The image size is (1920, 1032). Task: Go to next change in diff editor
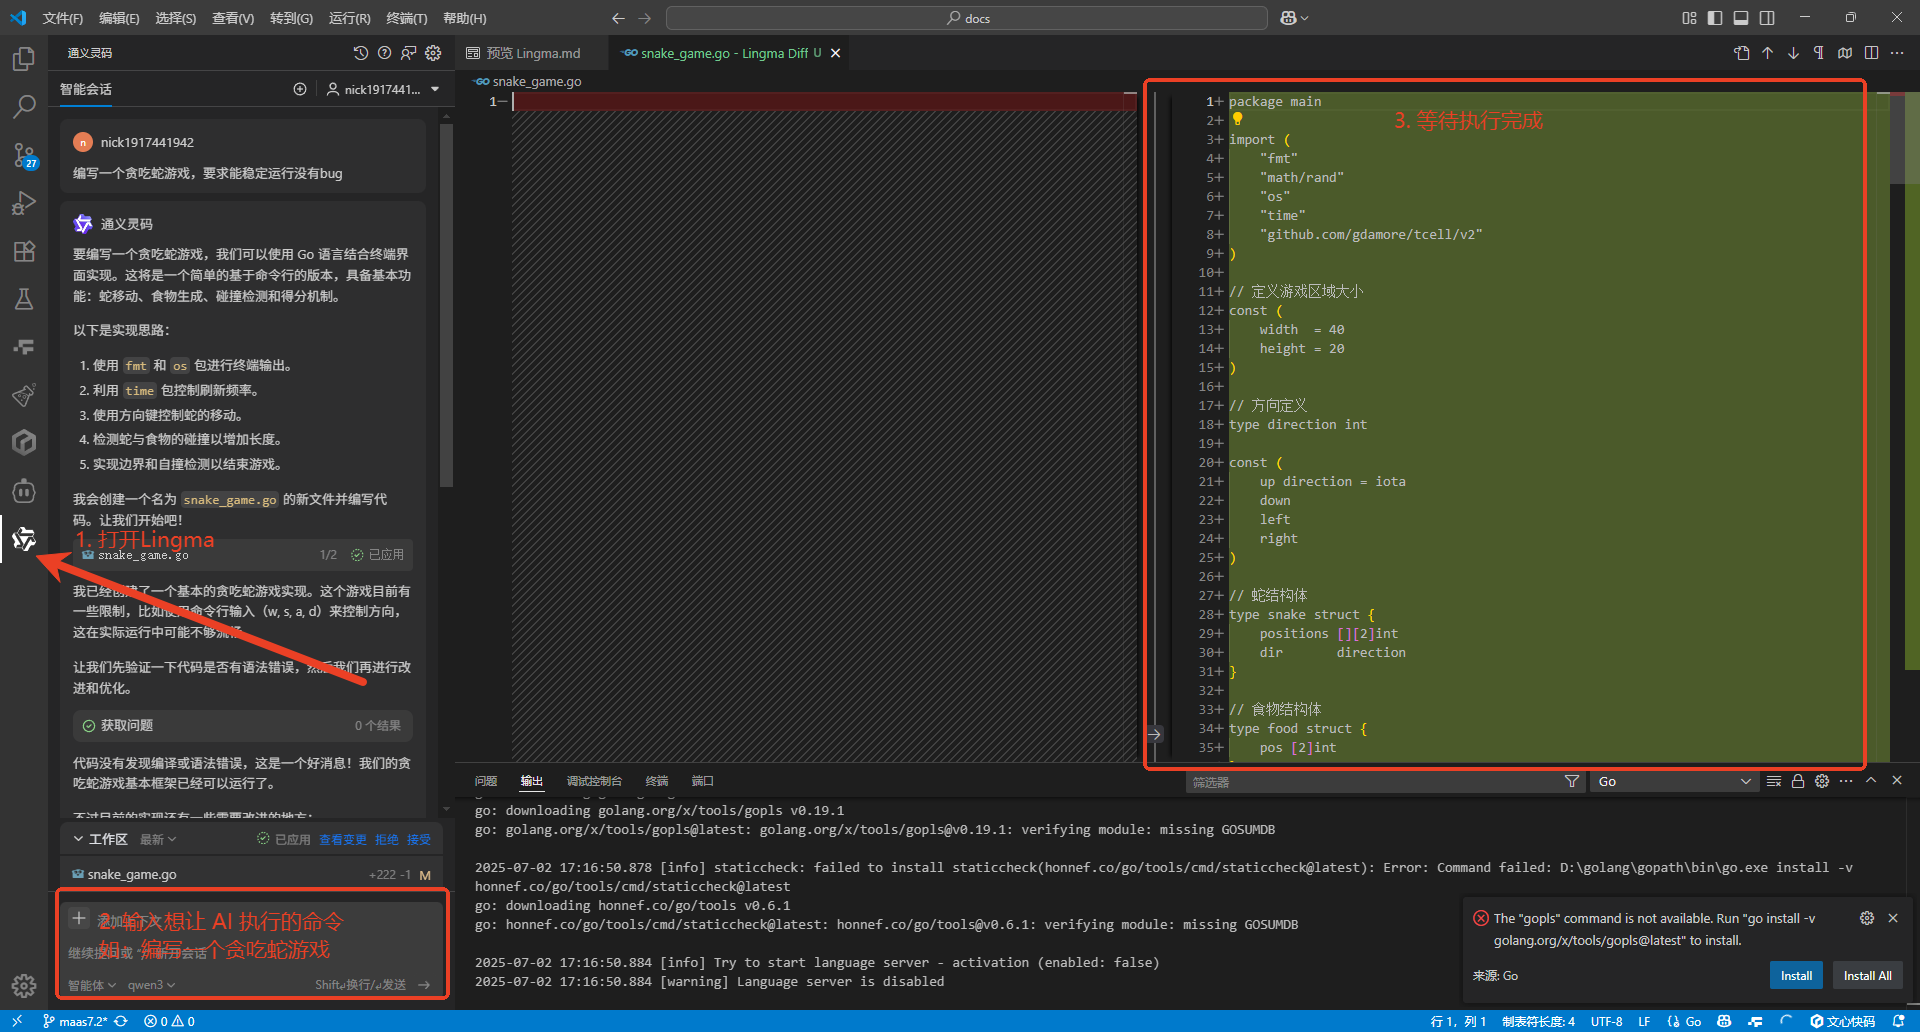pos(1793,53)
